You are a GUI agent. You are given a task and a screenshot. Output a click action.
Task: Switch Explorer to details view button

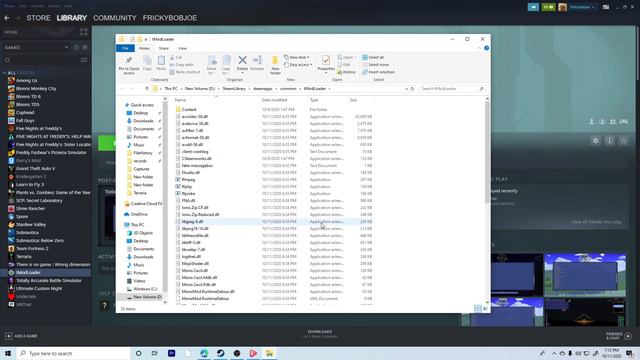click(x=478, y=309)
